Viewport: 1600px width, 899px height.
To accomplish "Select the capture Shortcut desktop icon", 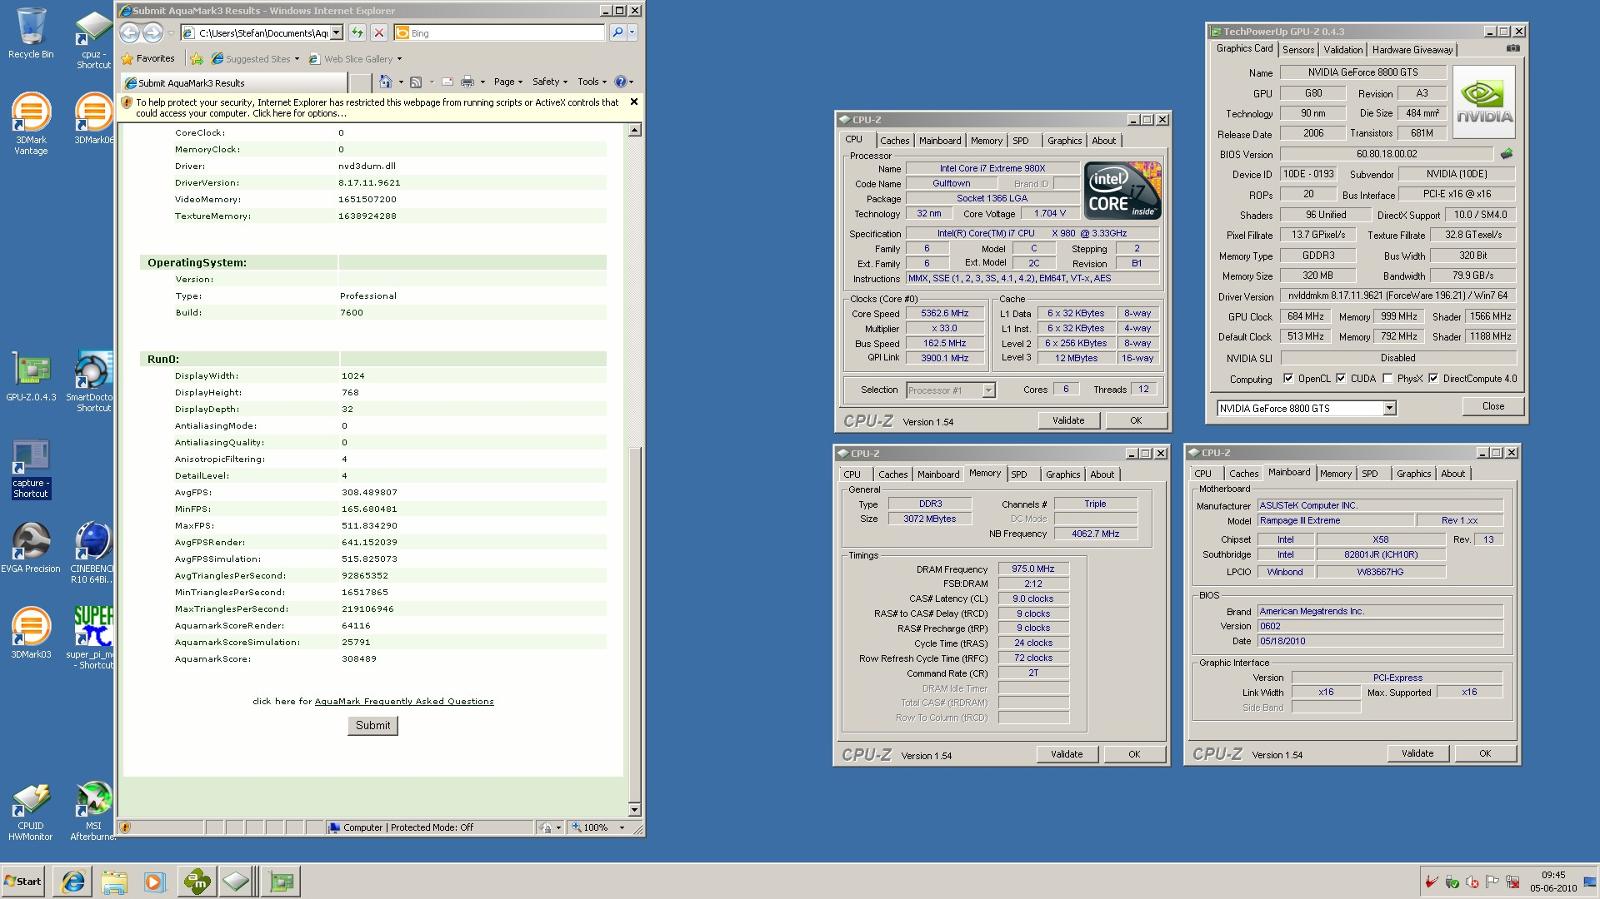I will click(31, 470).
